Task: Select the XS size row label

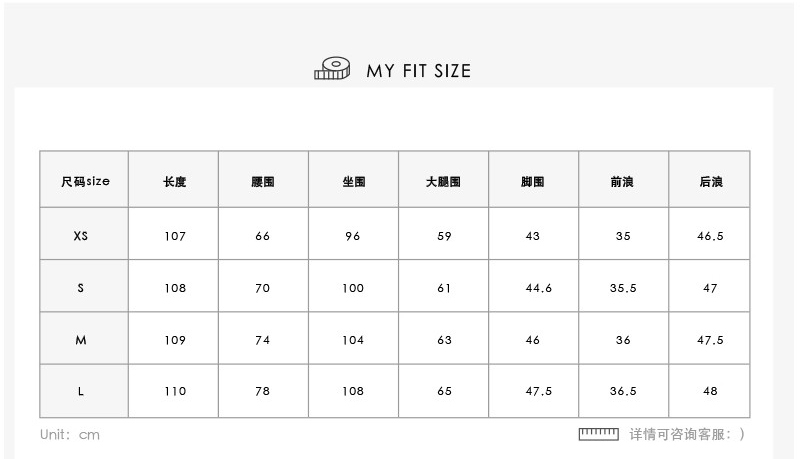Action: coord(81,236)
